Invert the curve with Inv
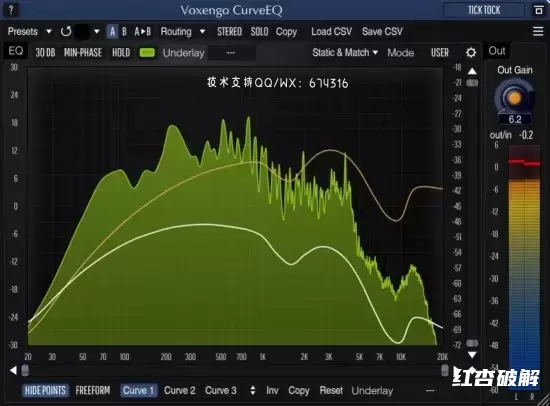 272,391
